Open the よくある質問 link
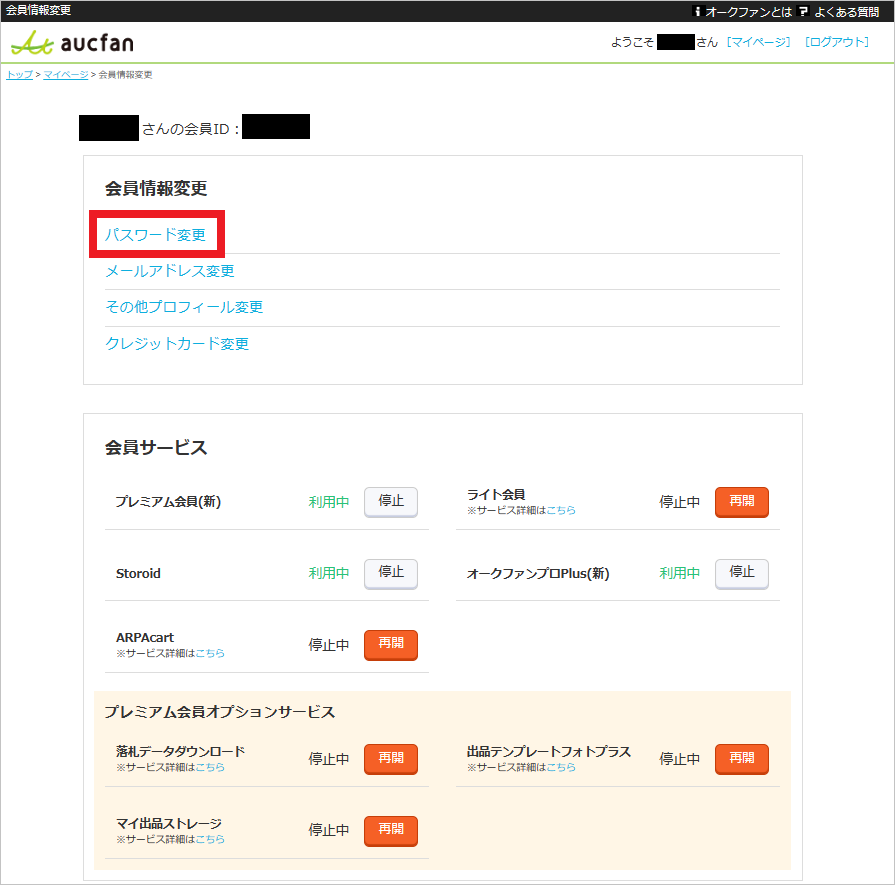The width and height of the screenshot is (895, 885). coord(846,11)
